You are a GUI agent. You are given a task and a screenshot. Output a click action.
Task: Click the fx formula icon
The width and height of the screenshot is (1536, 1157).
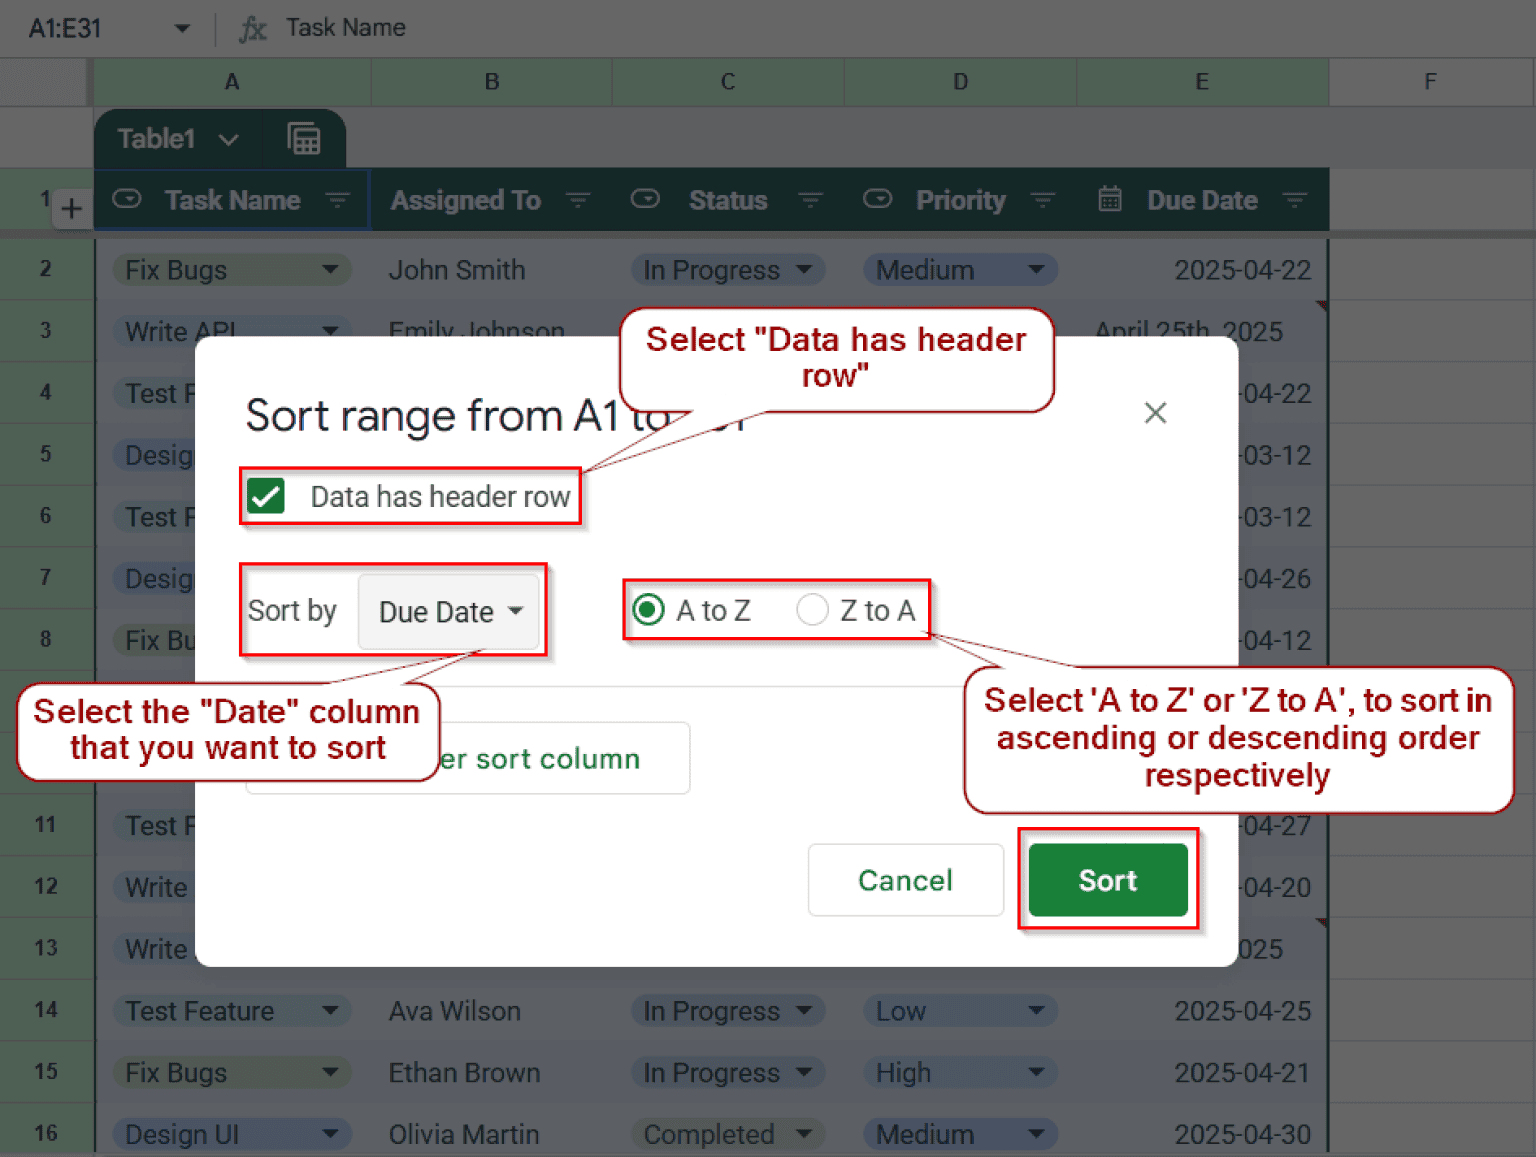pos(253,27)
